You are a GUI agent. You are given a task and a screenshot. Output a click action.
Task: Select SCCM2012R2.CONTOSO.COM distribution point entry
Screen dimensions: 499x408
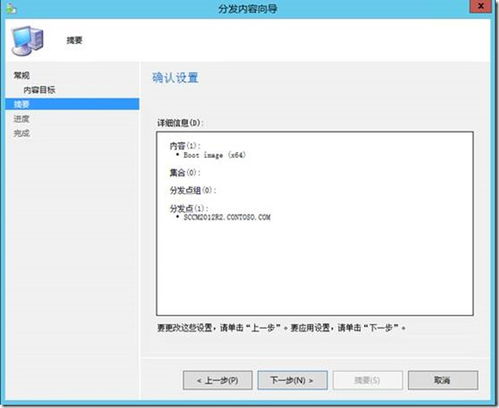(227, 217)
